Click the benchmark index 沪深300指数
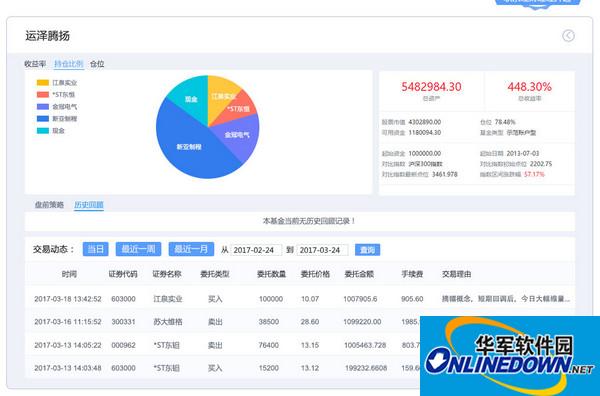The image size is (600, 396). pos(426,164)
